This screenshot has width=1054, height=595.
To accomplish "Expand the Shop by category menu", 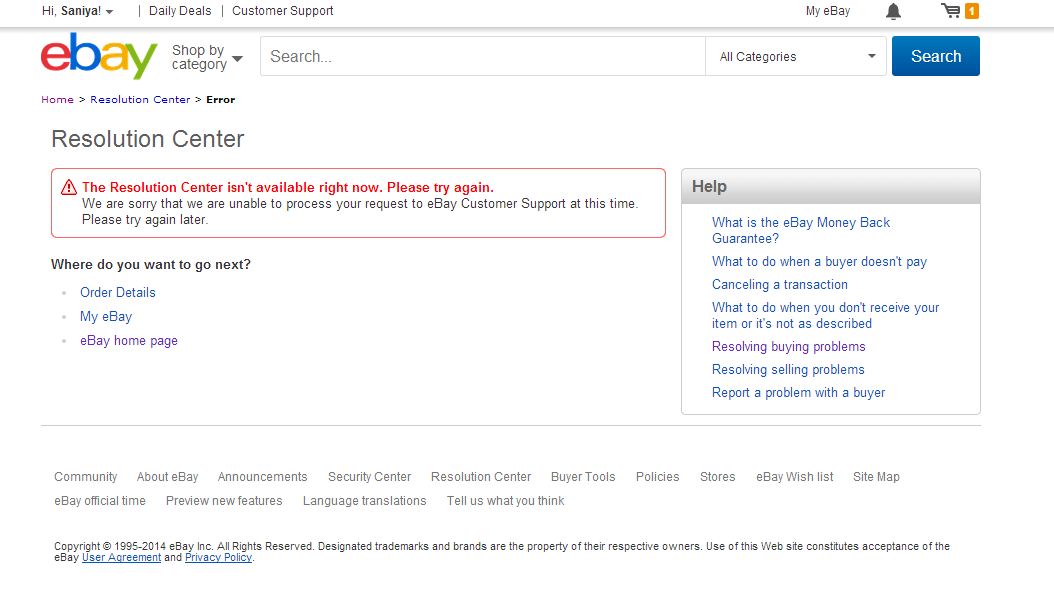I will coord(207,57).
